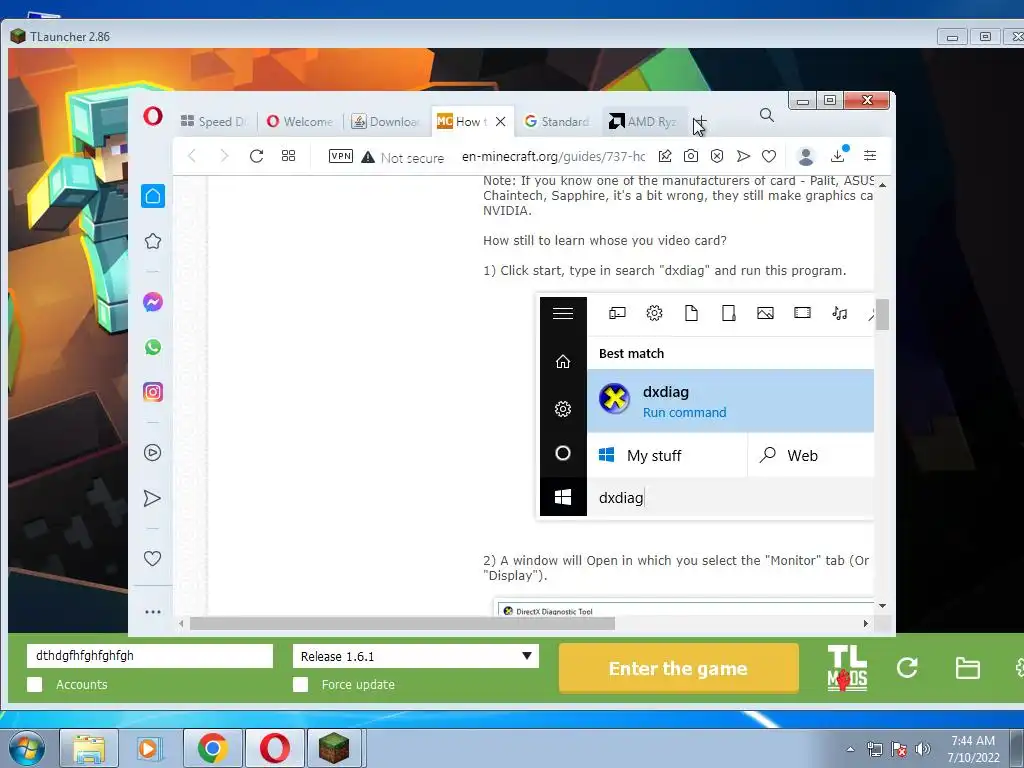Reload the page in Opera
1024x768 pixels.
[x=256, y=155]
